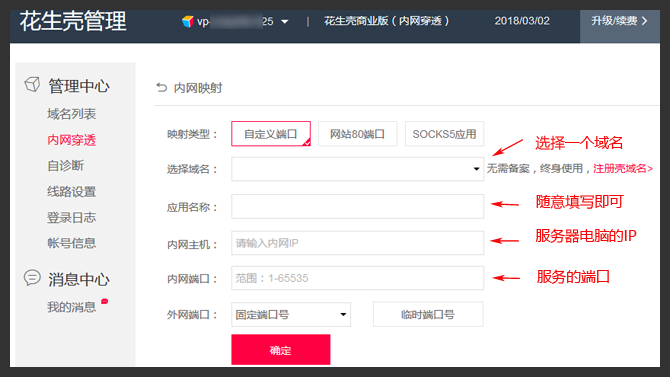This screenshot has width=670, height=377.
Task: Select 自定义端口 mapping type
Action: point(271,134)
